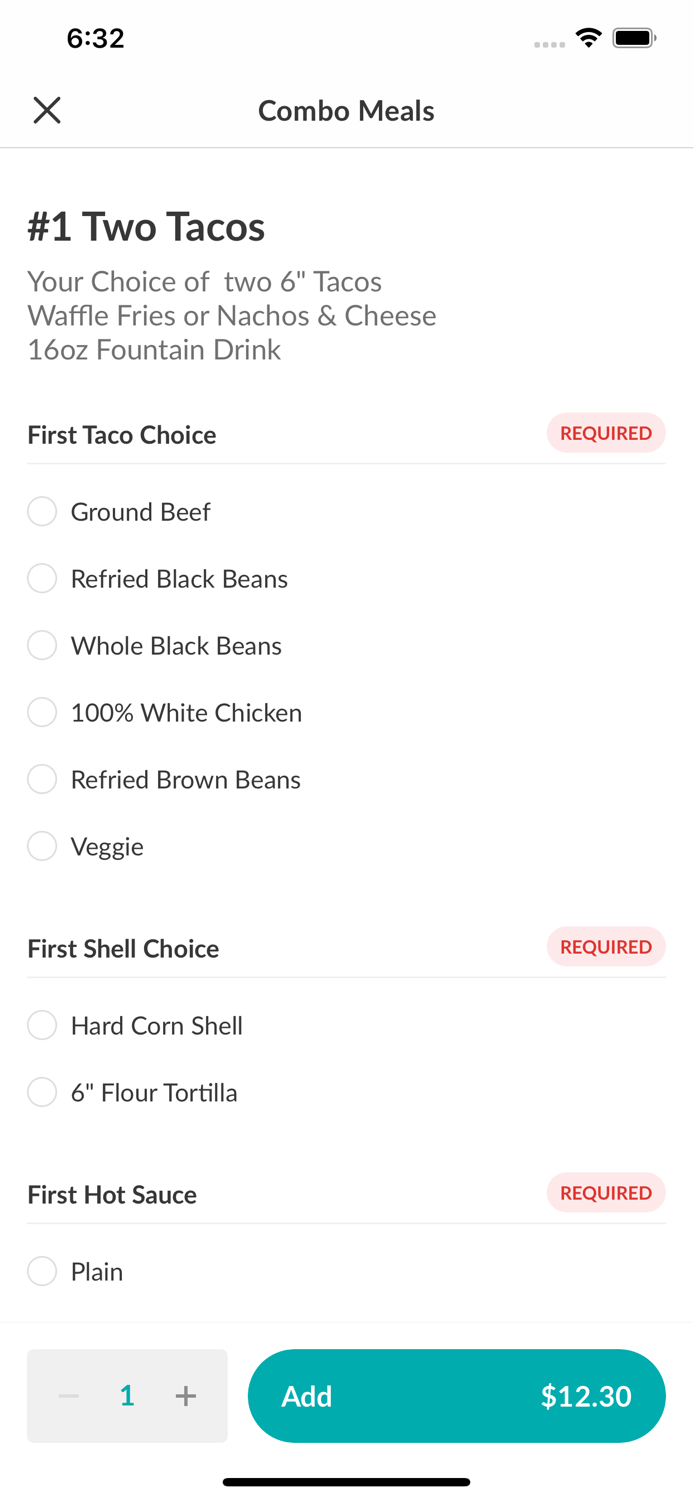693x1500 pixels.
Task: Choose Refried Brown Beans filling
Action: (42, 780)
